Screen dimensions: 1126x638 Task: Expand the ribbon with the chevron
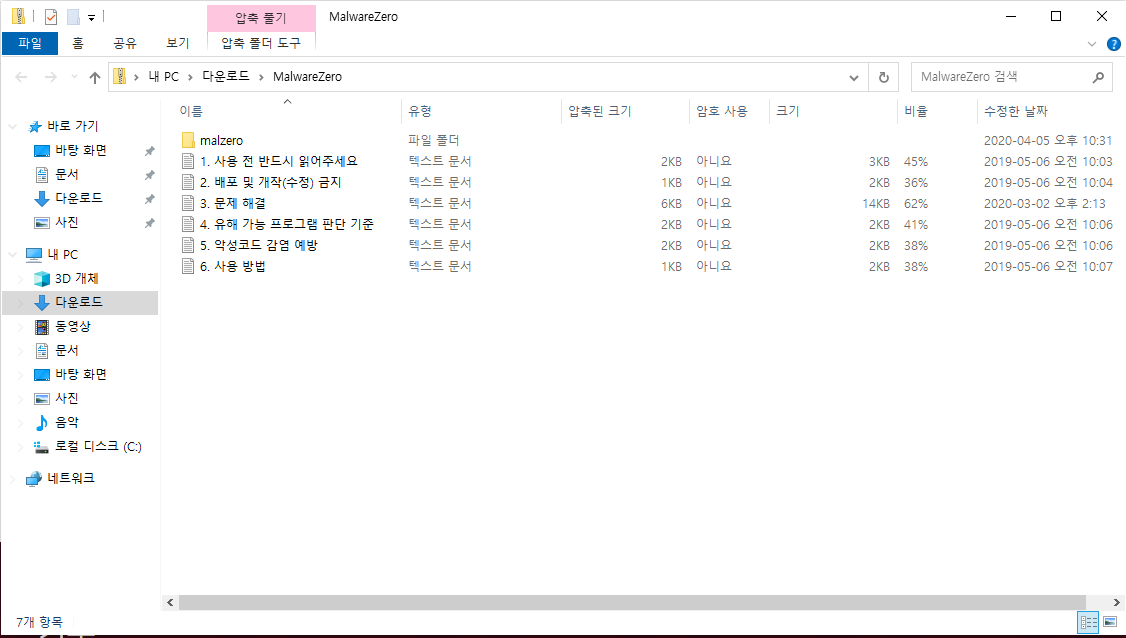[1092, 44]
